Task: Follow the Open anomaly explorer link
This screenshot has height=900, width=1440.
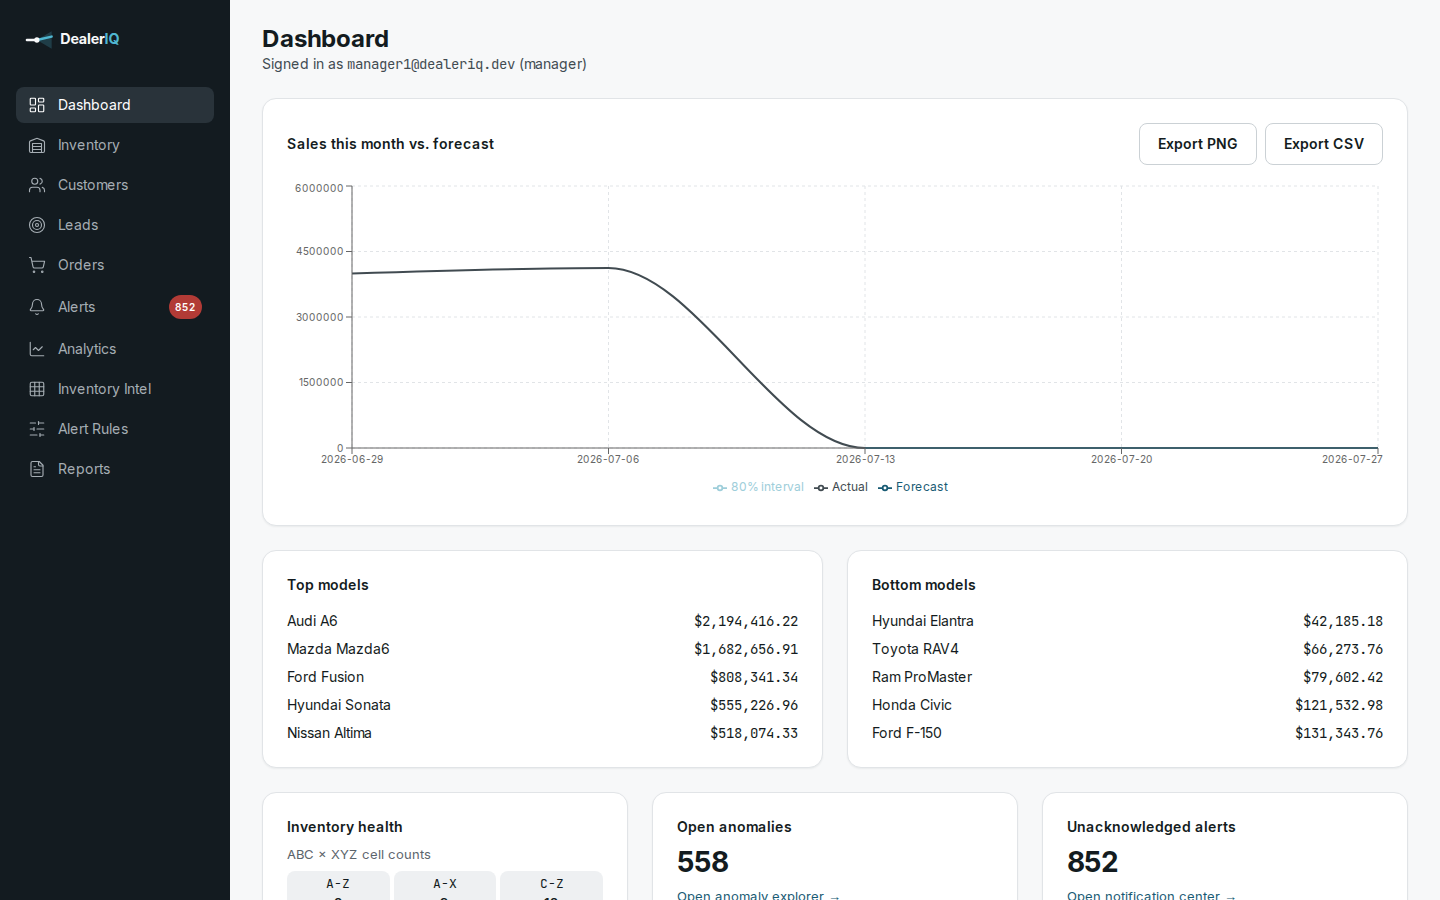Action: (x=758, y=894)
